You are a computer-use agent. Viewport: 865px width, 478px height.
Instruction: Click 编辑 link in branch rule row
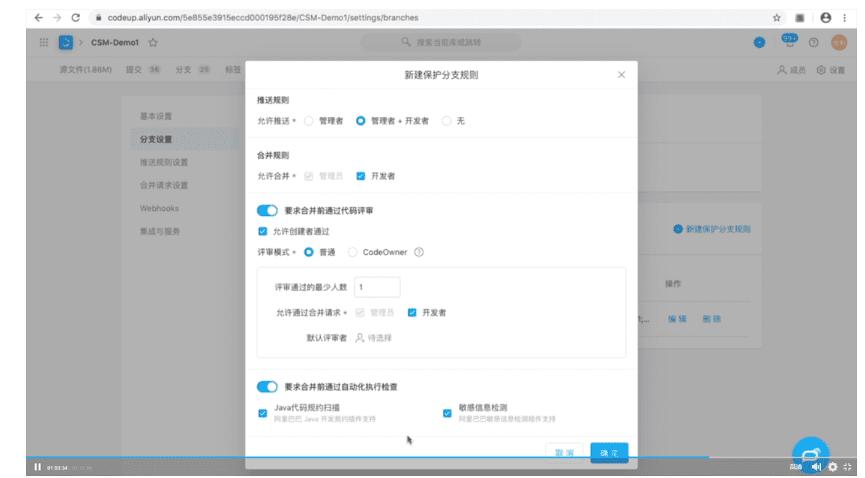tap(677, 319)
